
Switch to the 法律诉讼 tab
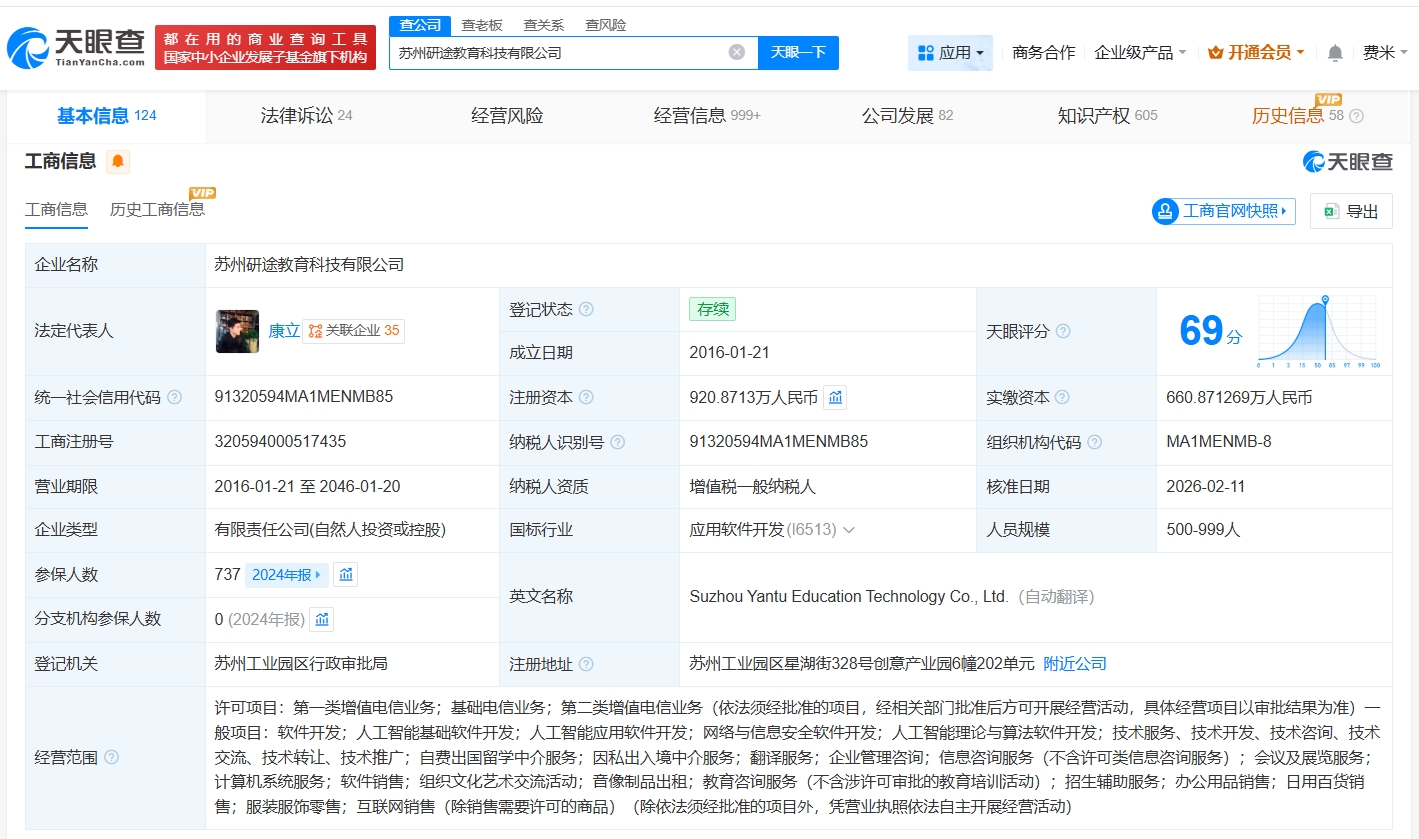click(306, 116)
